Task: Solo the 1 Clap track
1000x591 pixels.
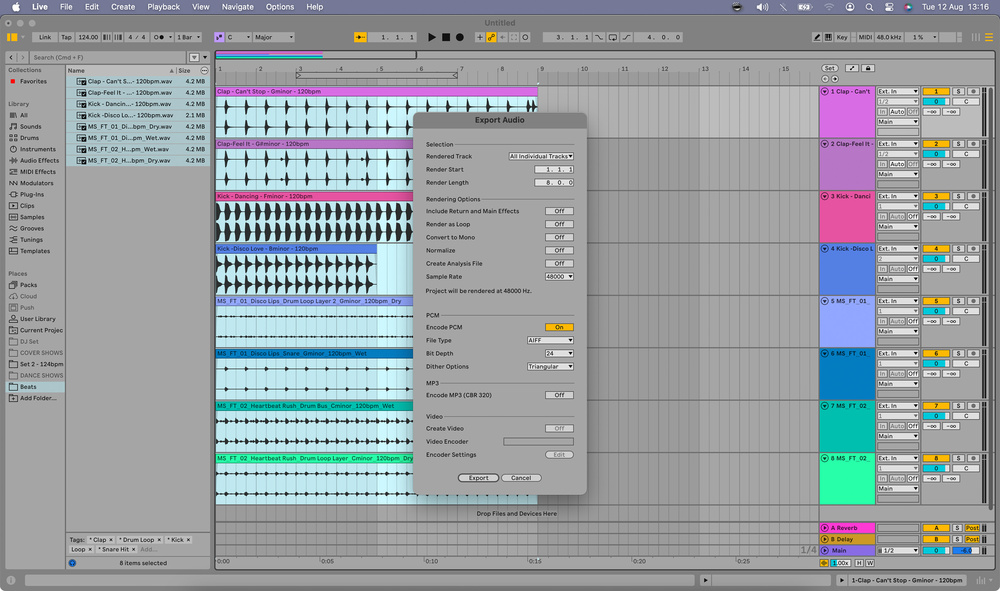Action: coord(959,91)
